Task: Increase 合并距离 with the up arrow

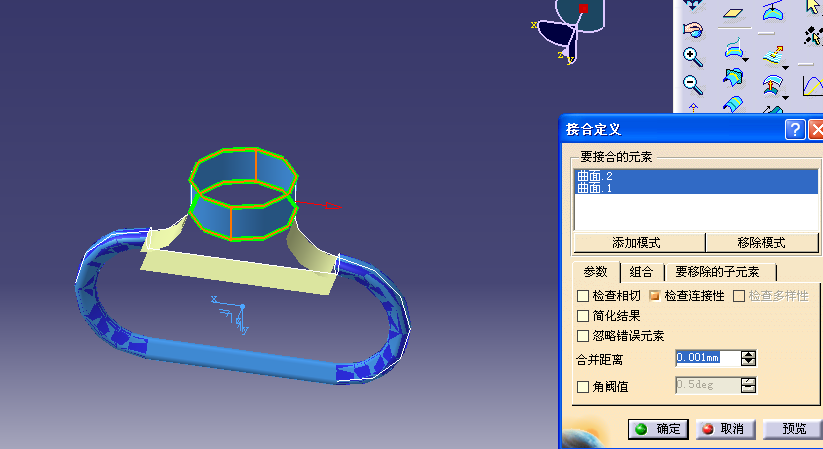Action: [x=748, y=354]
